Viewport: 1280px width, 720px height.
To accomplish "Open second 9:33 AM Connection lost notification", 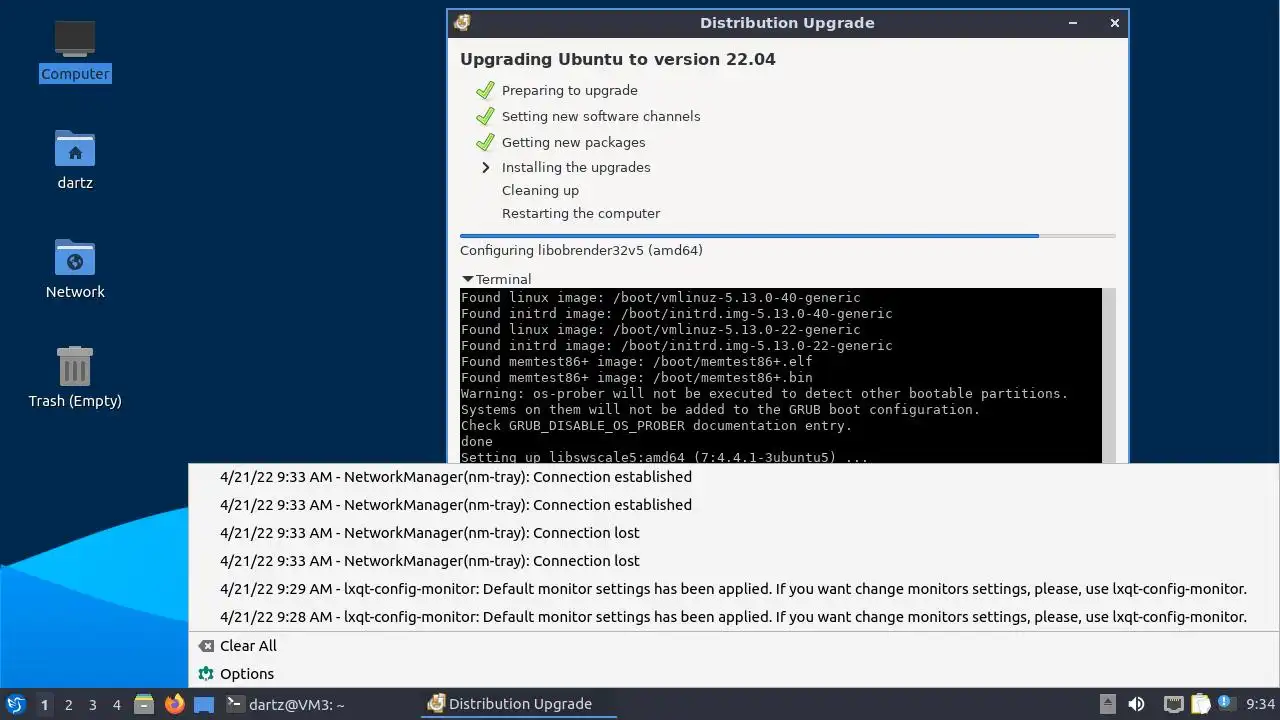I will pos(733,561).
